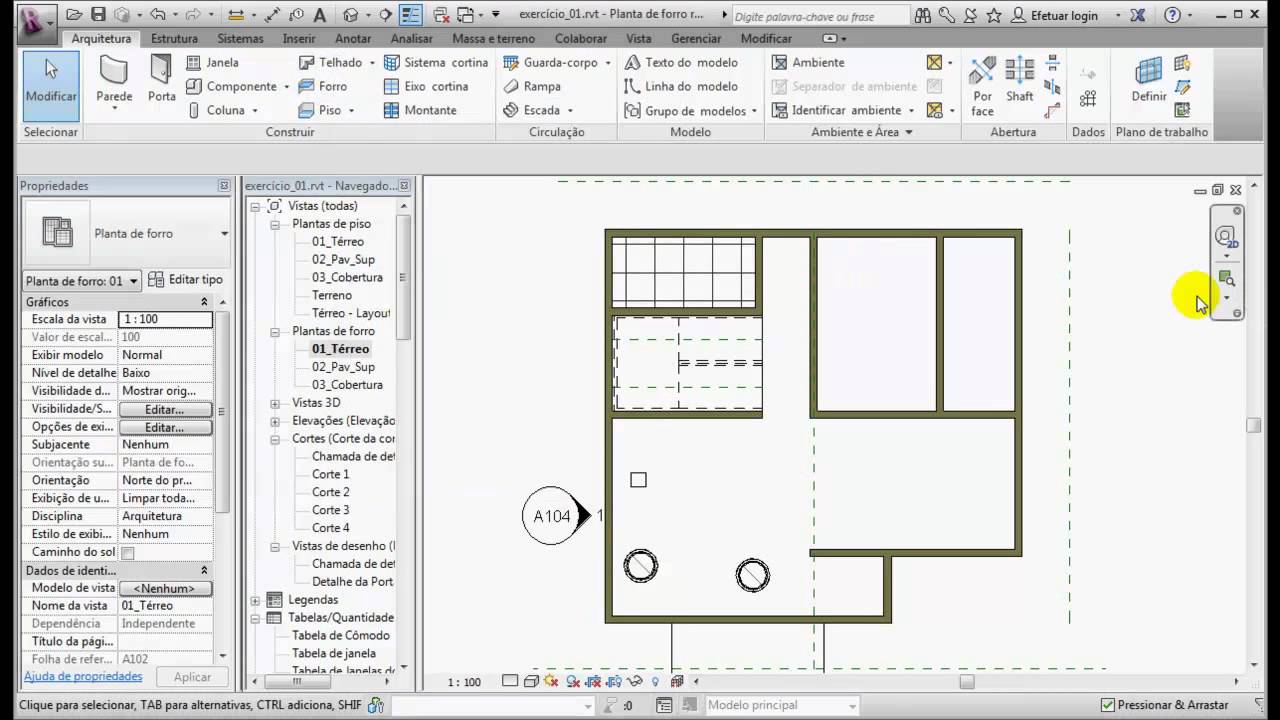The width and height of the screenshot is (1280, 720).
Task: Open the Help question mark icon
Action: (1172, 15)
